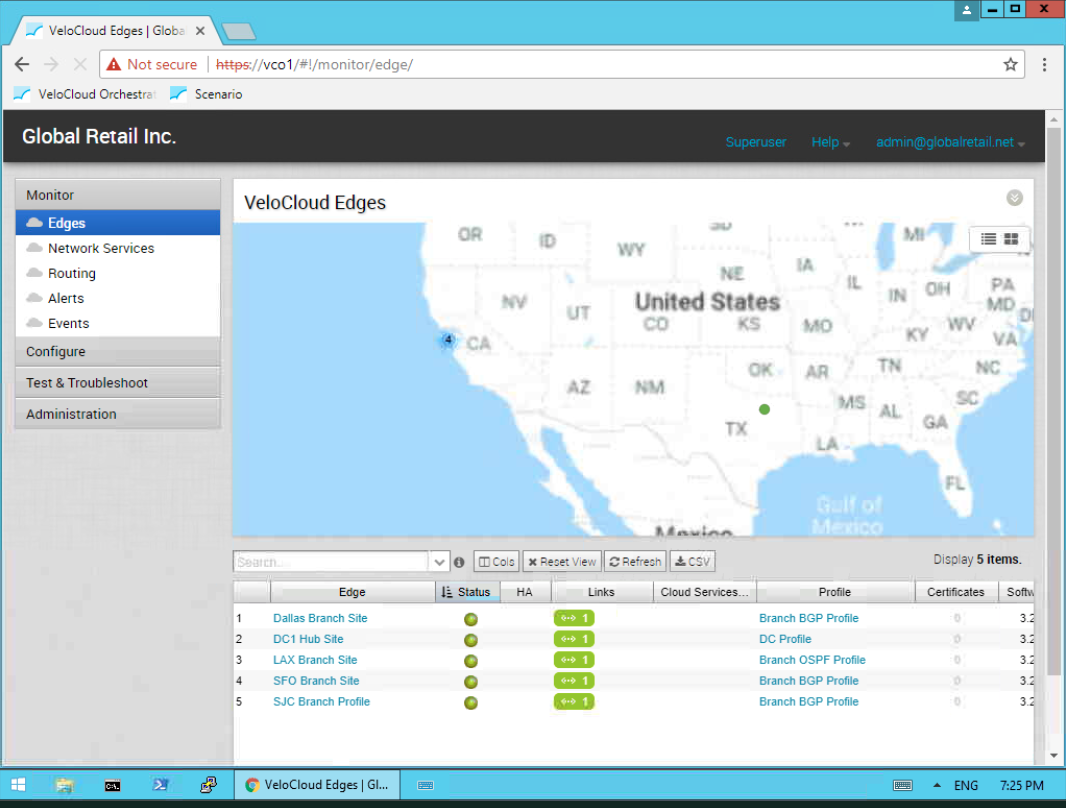Open the Cols column chooser
The width and height of the screenshot is (1066, 808).
[x=496, y=562]
